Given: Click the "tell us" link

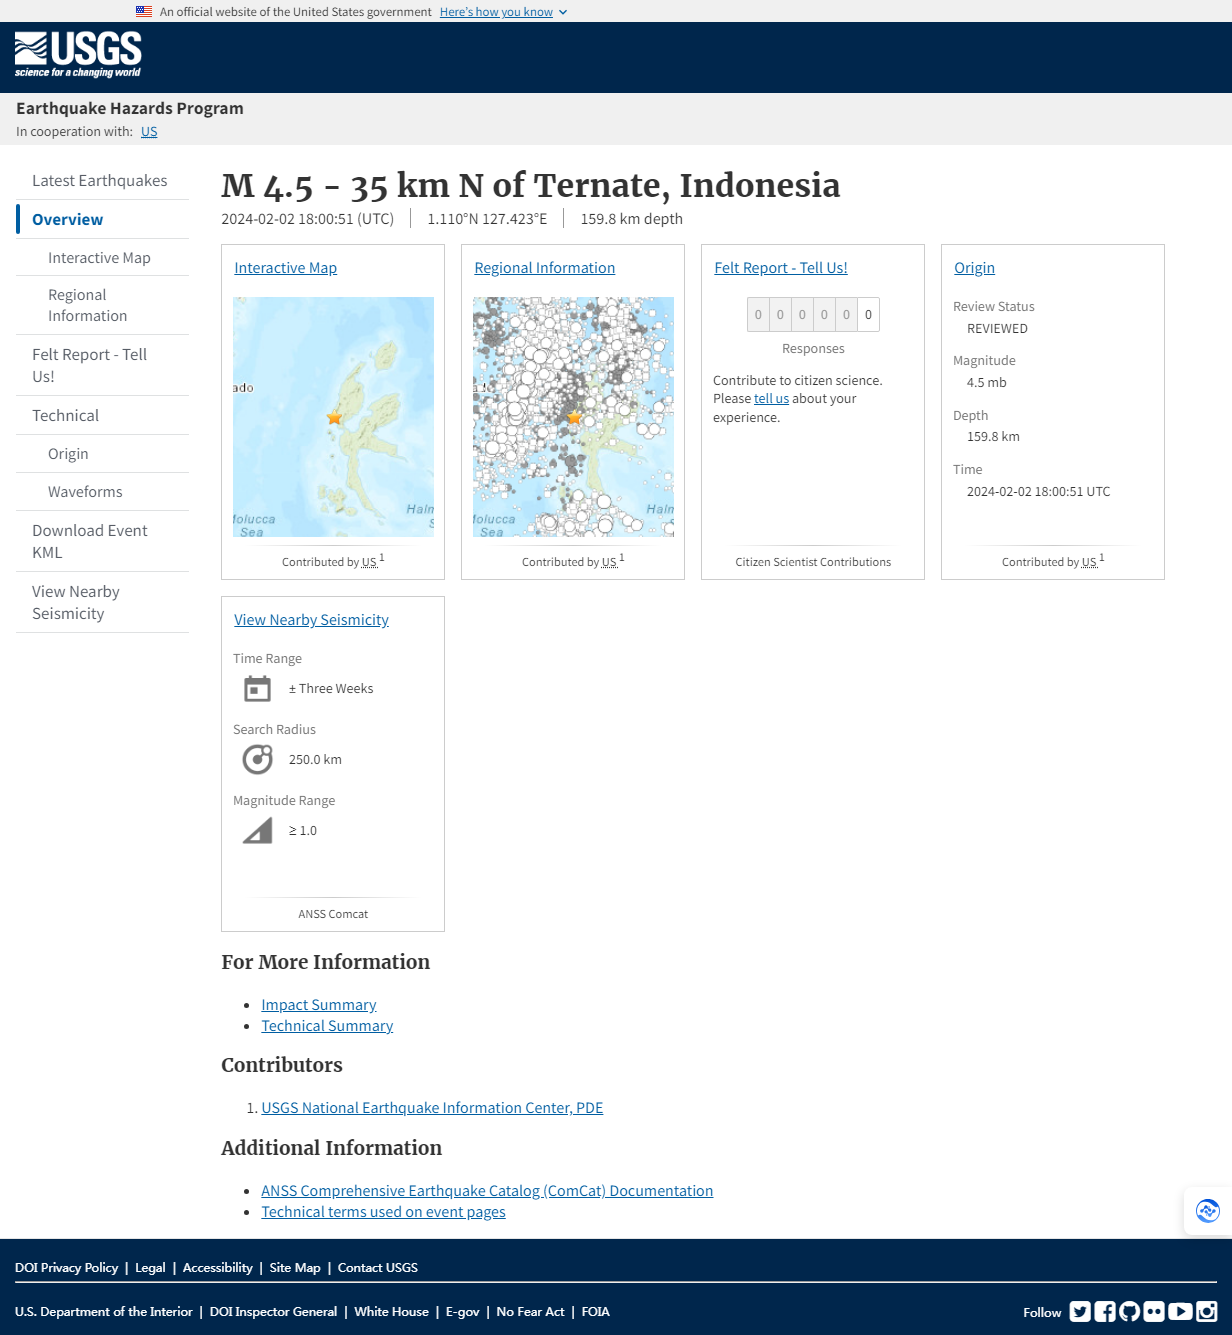Looking at the screenshot, I should click(771, 399).
